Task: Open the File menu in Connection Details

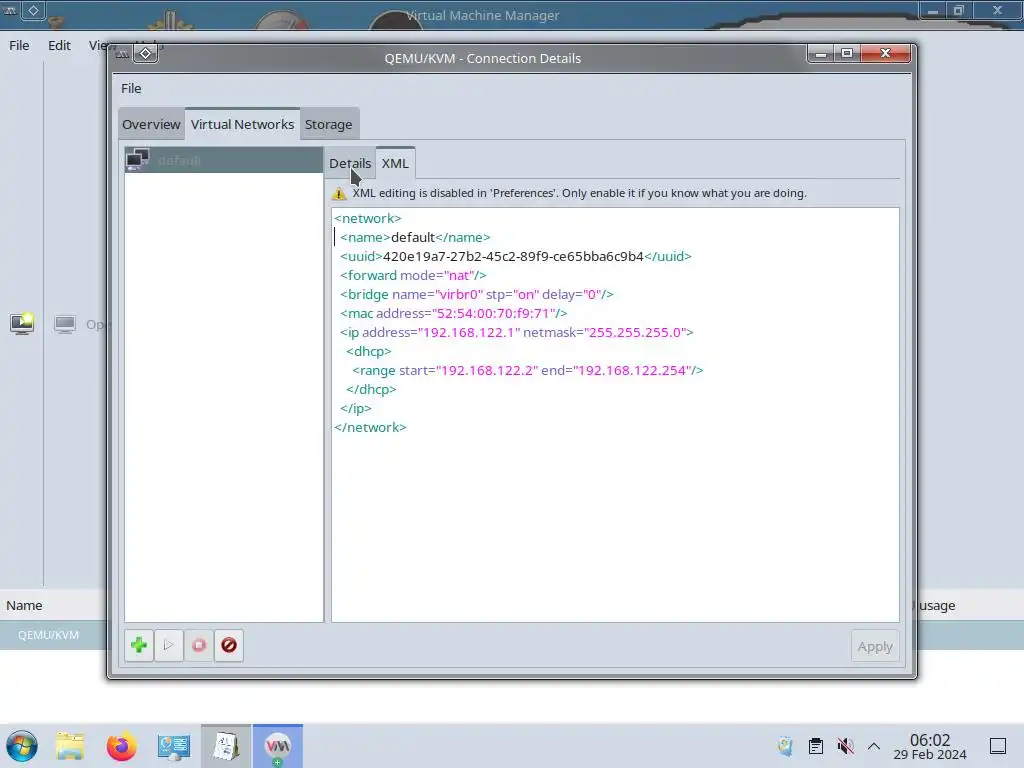Action: [131, 88]
